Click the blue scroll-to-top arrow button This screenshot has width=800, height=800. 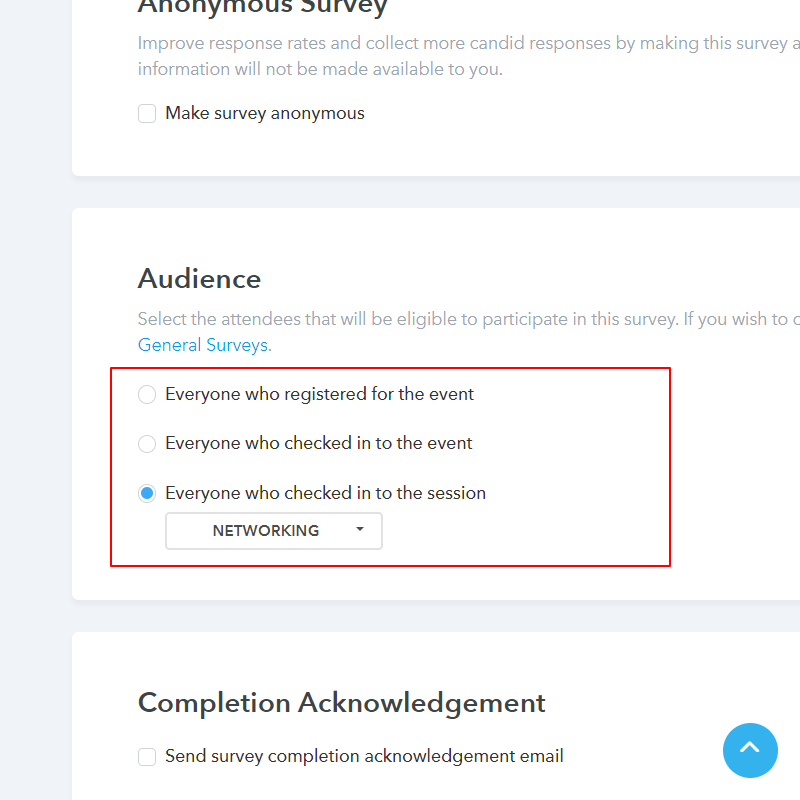[750, 750]
